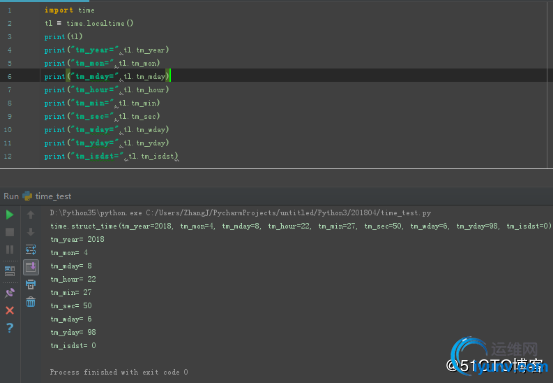This screenshot has height=383, width=554.
Task: Click the restore layout icon
Action: (10, 271)
